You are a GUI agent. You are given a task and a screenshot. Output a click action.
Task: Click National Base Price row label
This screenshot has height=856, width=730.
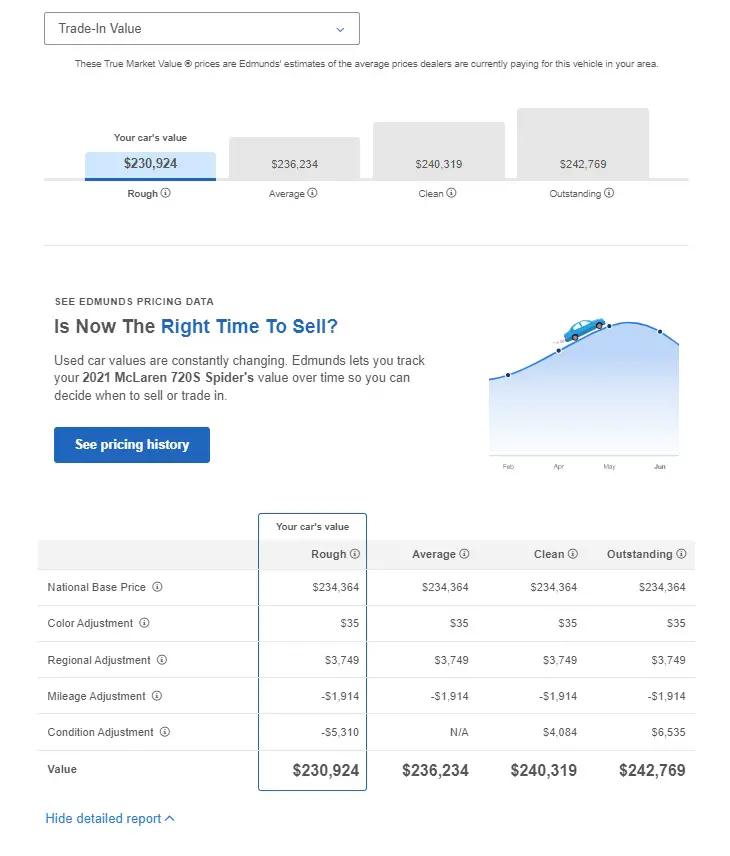[x=97, y=587]
